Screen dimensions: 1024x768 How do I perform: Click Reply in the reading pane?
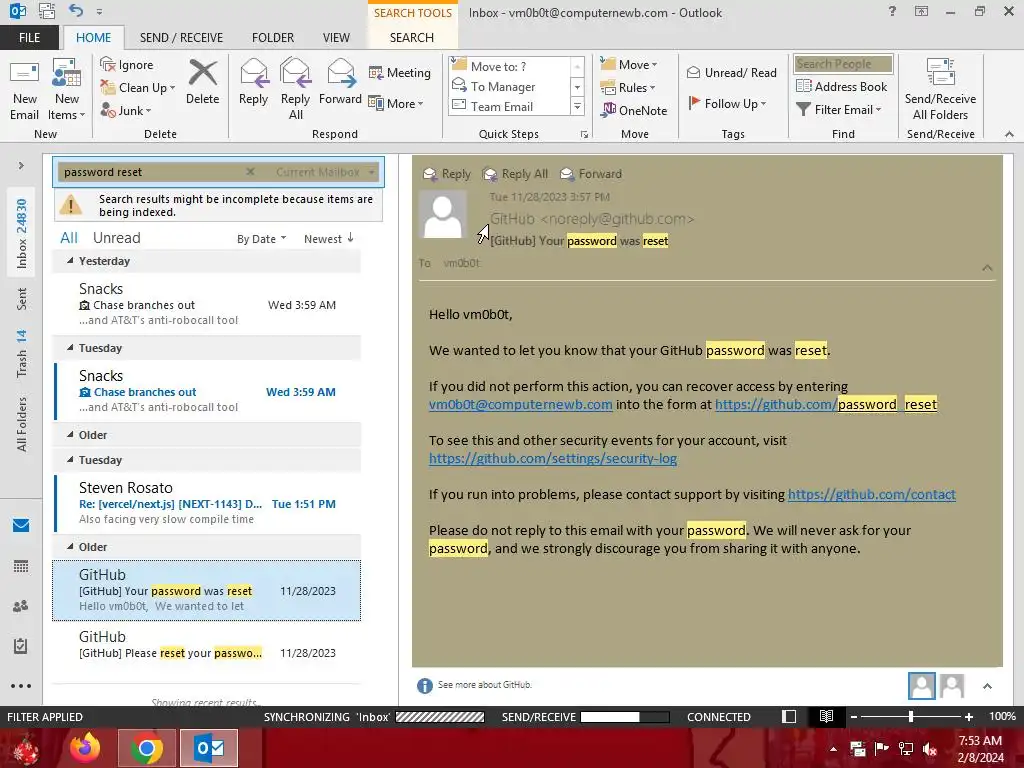tap(447, 174)
